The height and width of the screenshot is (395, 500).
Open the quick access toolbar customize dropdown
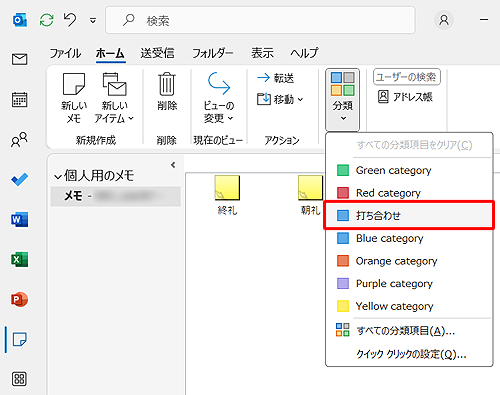point(93,21)
